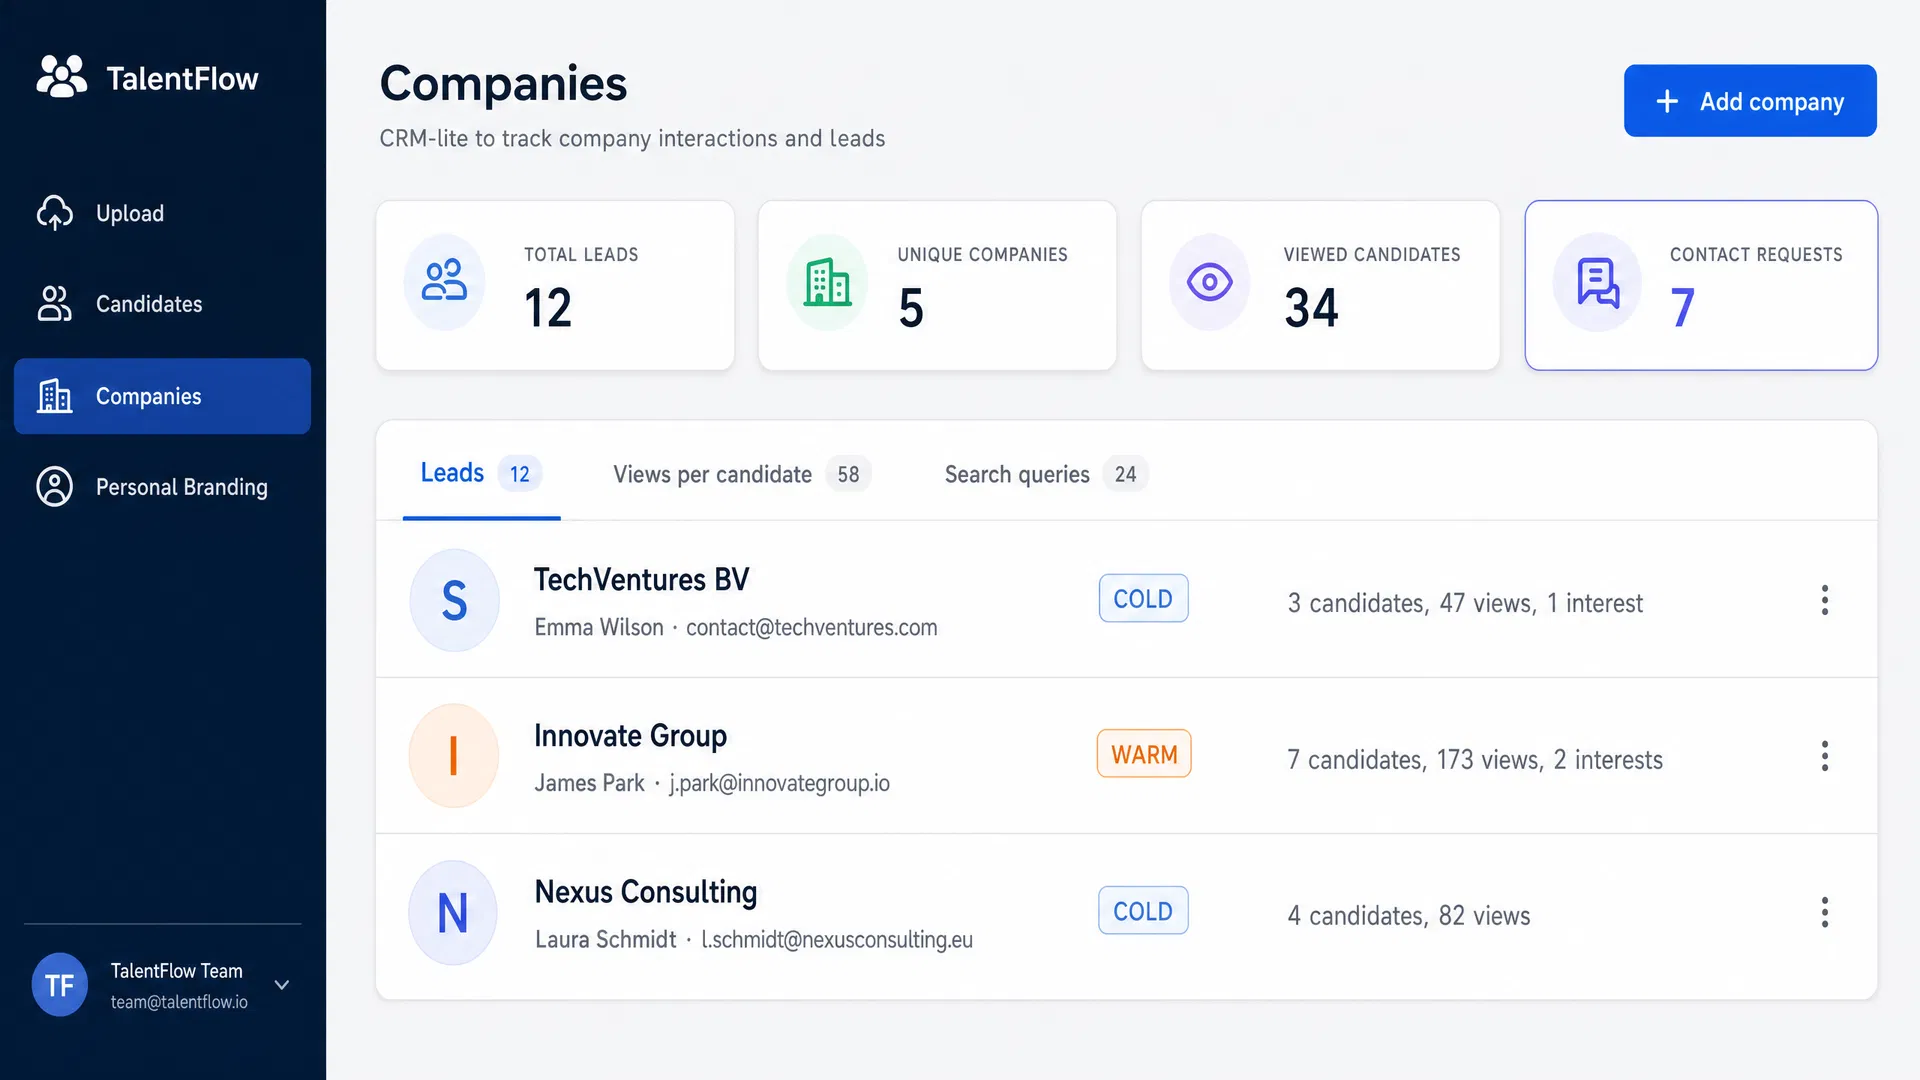The image size is (1920, 1080).
Task: Click the green Unique Companies building icon
Action: (x=827, y=281)
